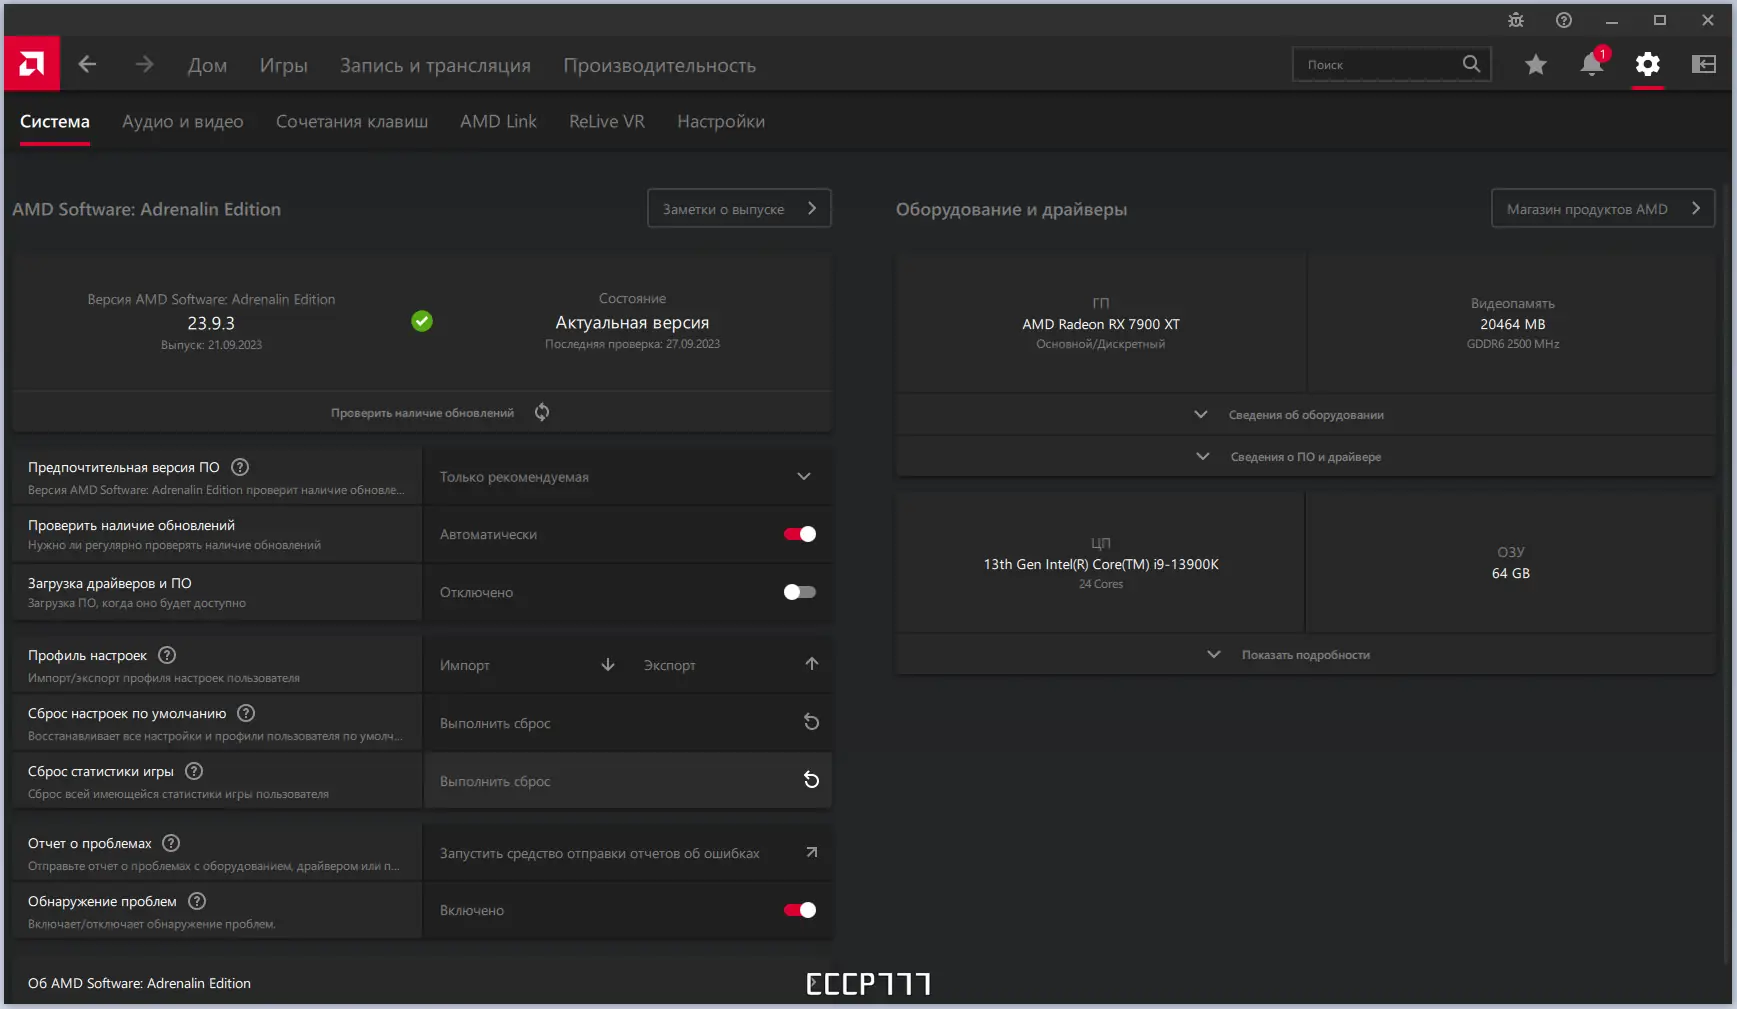Click the bug report icon
Image resolution: width=1737 pixels, height=1009 pixels.
point(1516,20)
